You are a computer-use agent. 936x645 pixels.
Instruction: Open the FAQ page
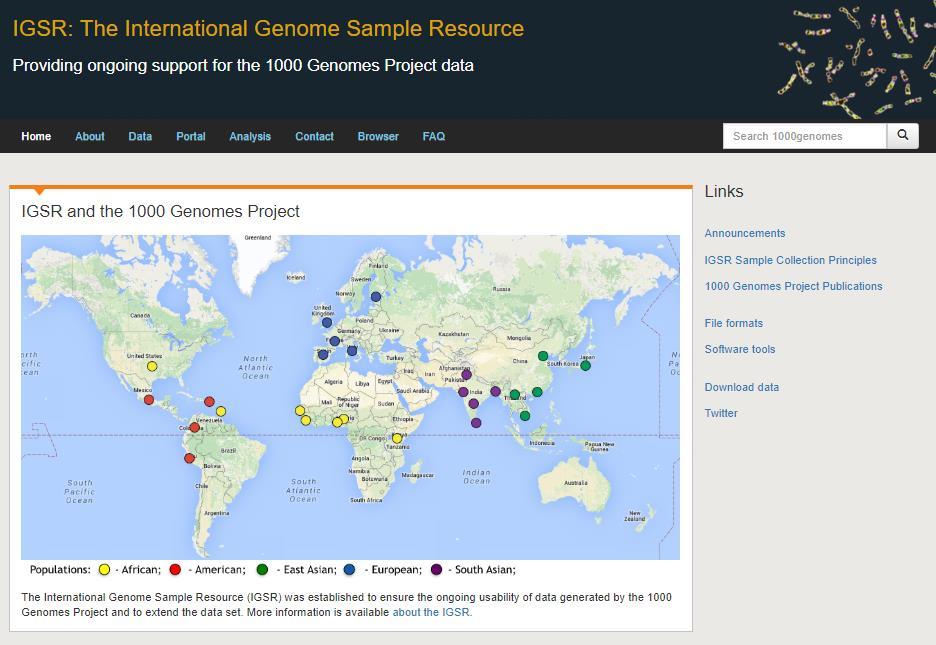click(x=434, y=136)
